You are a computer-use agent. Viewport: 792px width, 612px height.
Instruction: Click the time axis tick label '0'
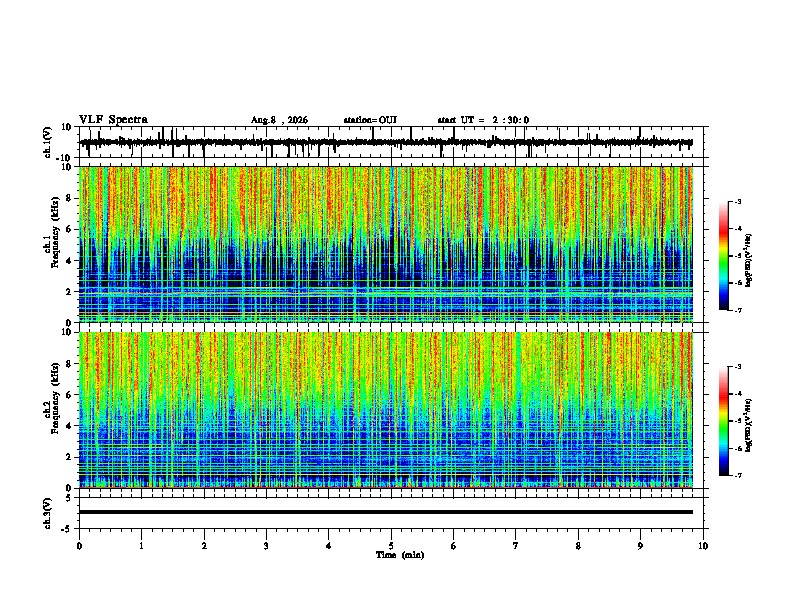pos(79,546)
